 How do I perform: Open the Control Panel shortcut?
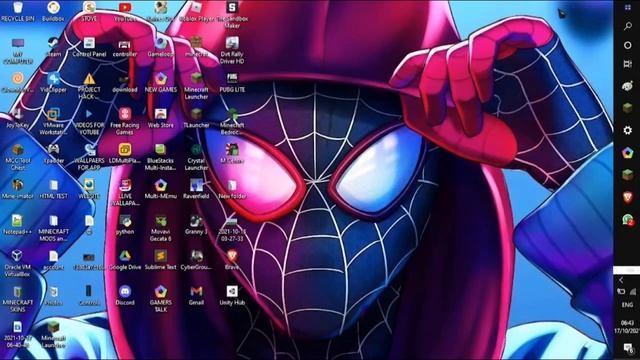coord(89,47)
